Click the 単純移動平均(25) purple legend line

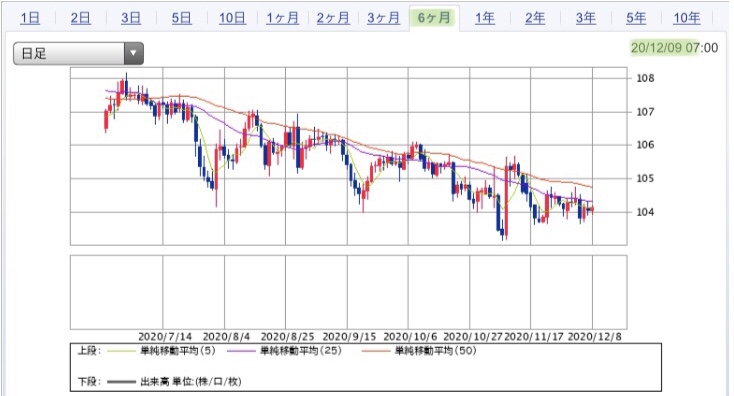[x=241, y=351]
